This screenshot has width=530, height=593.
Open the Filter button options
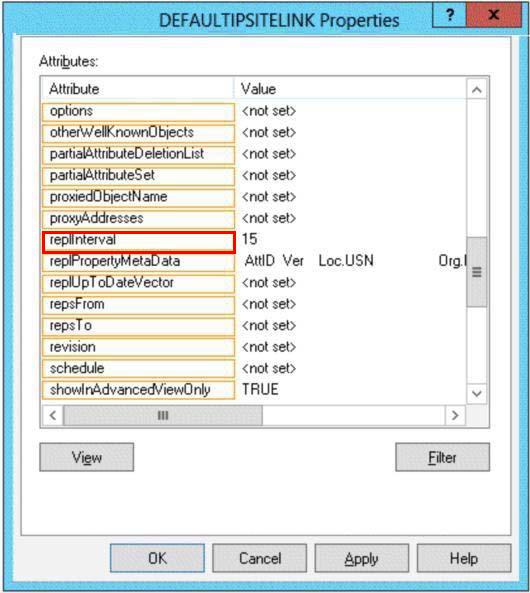tap(442, 457)
